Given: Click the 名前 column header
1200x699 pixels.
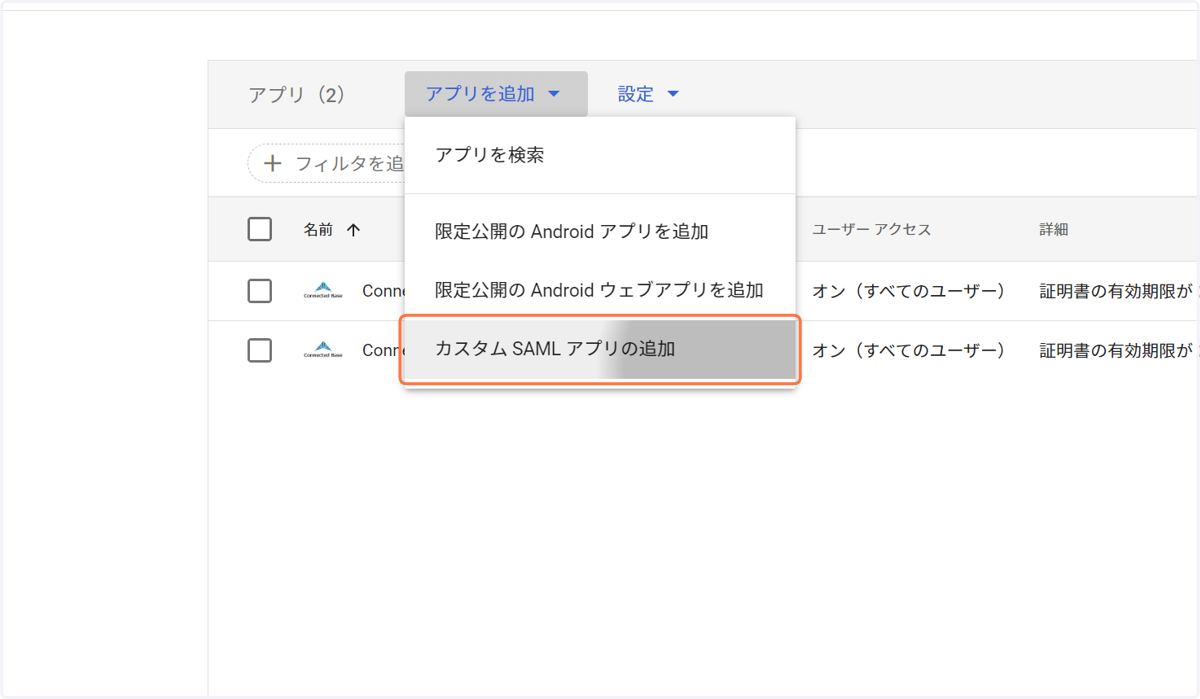Looking at the screenshot, I should tap(318, 230).
